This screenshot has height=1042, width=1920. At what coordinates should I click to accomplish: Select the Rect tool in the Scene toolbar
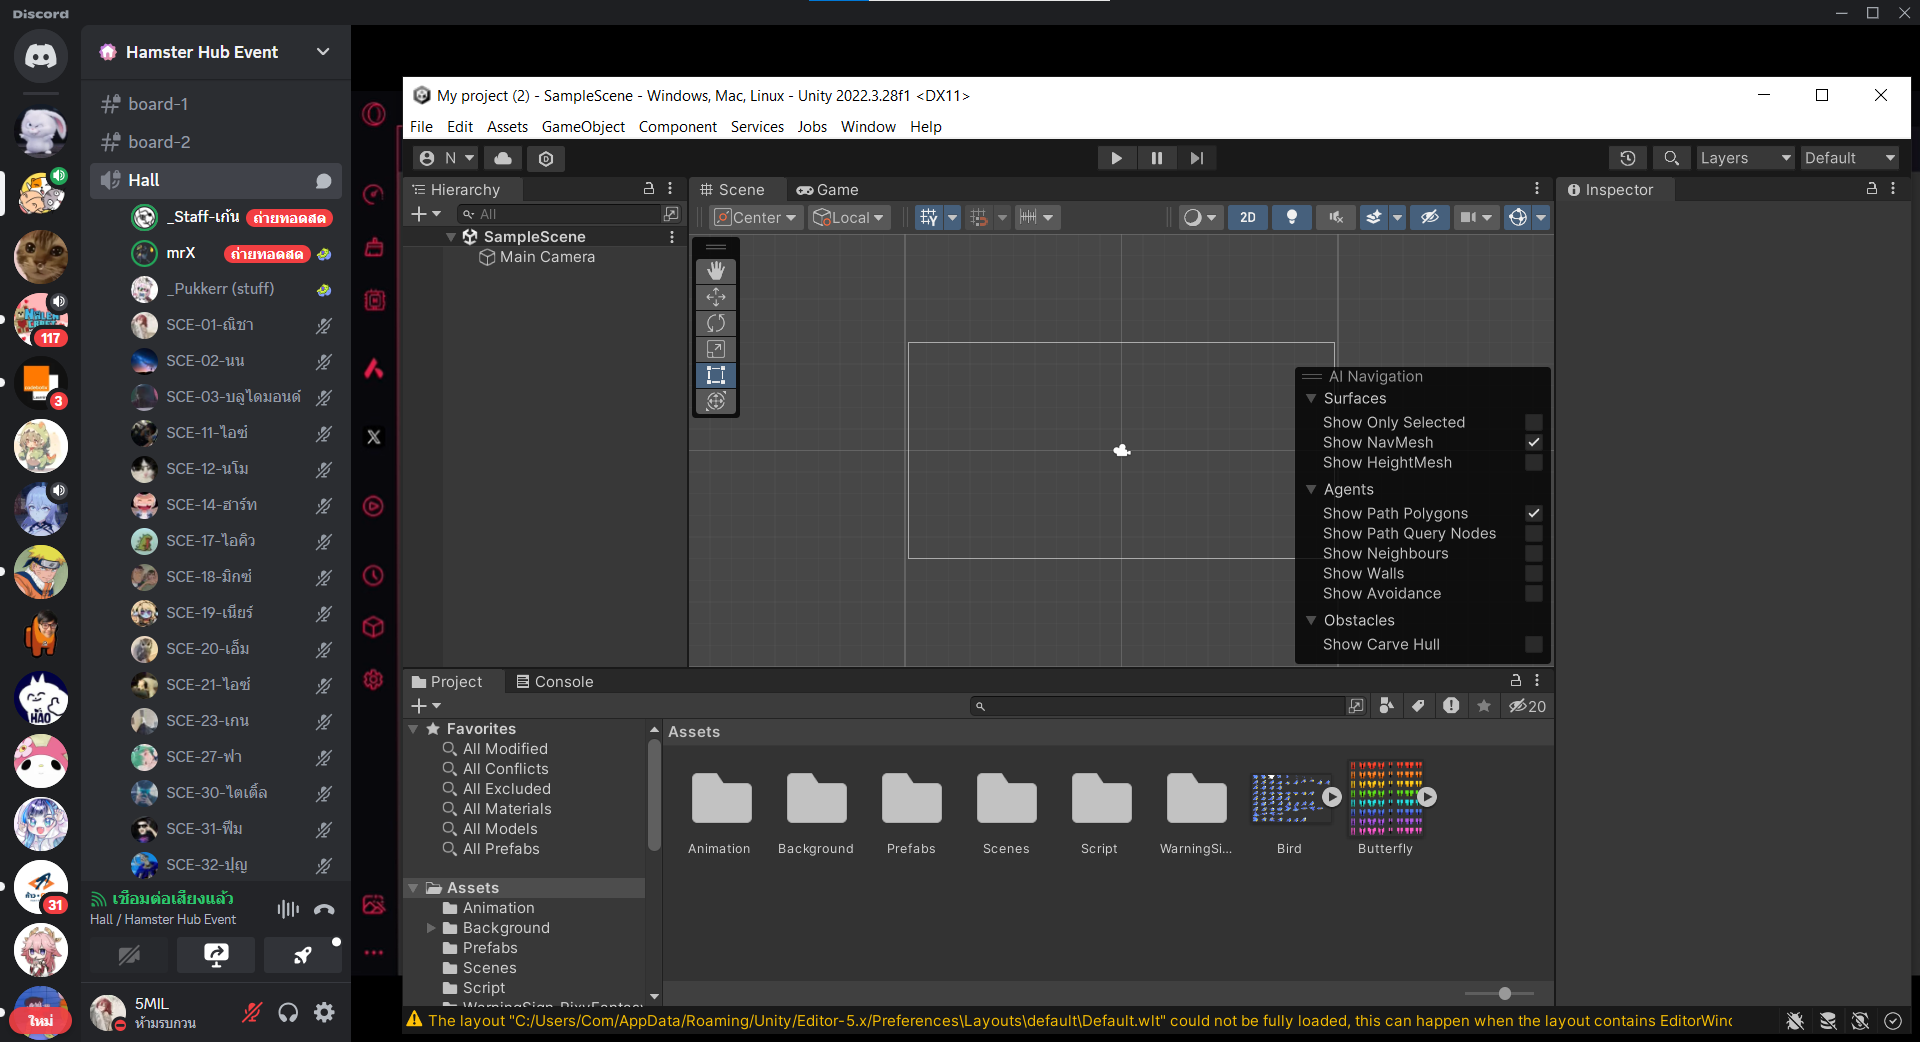click(716, 375)
